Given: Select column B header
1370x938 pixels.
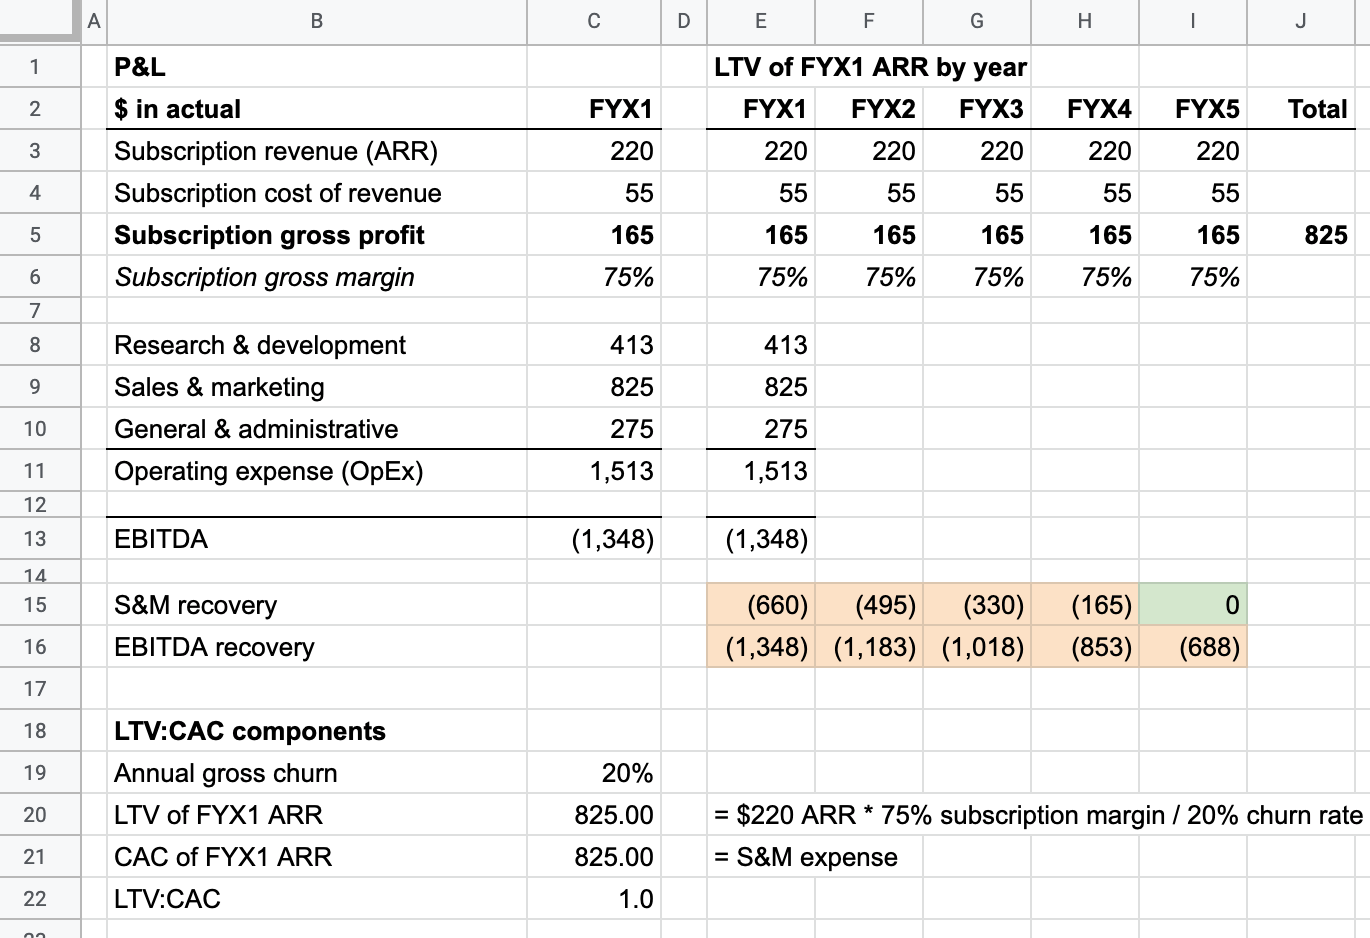Looking at the screenshot, I should 316,21.
